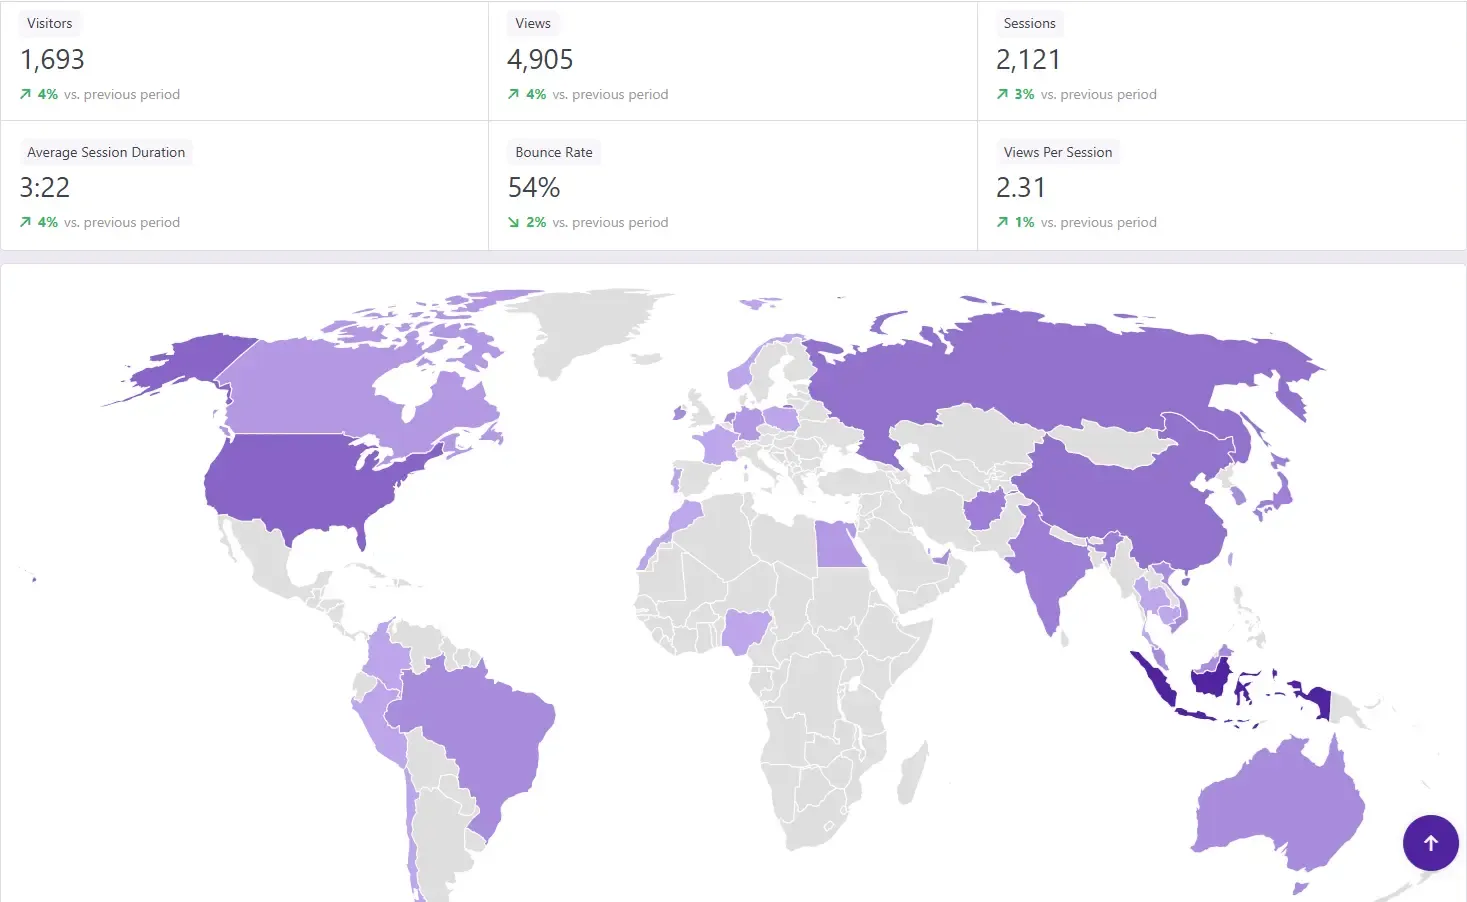Select the Visitors metric label
The width and height of the screenshot is (1467, 902).
point(50,23)
